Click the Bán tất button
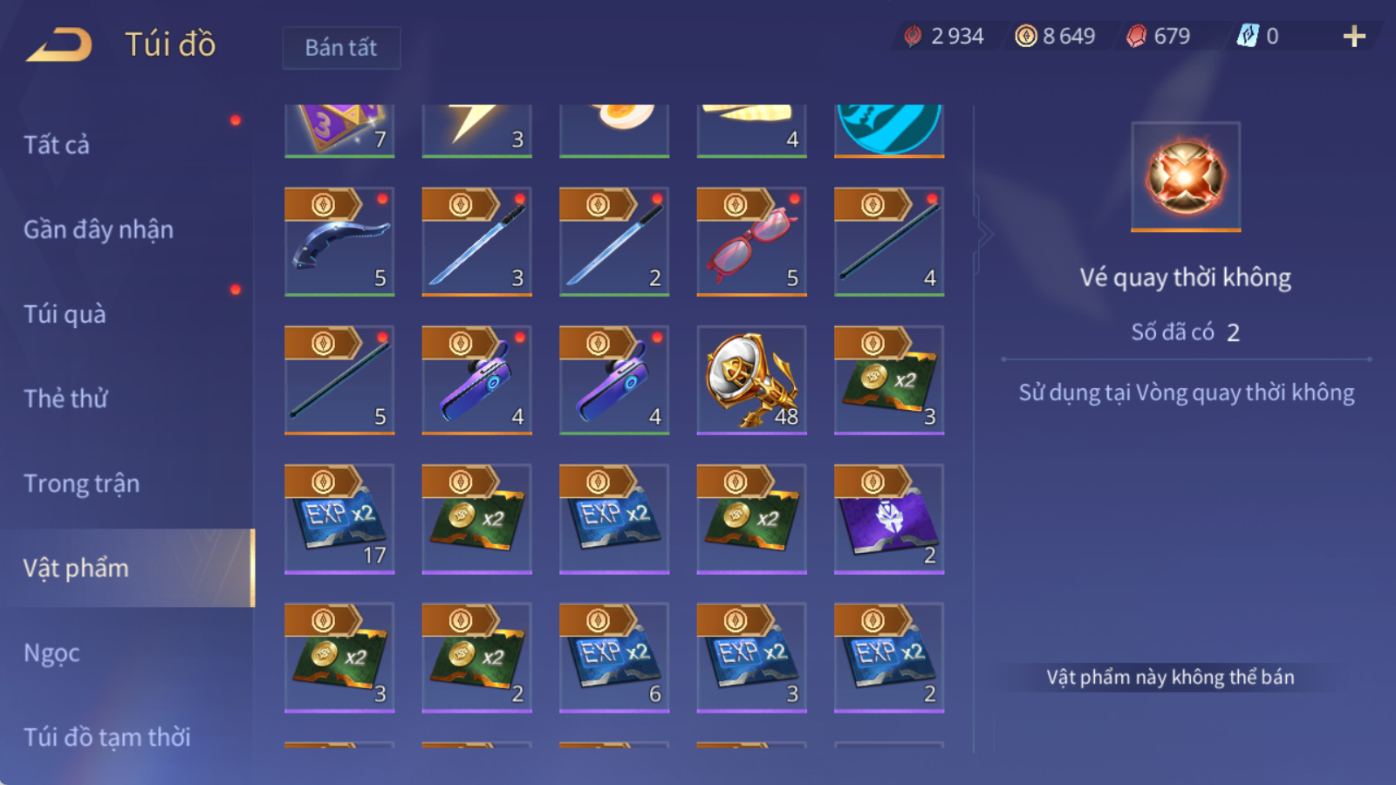Viewport: 1396px width, 785px height. [x=341, y=48]
